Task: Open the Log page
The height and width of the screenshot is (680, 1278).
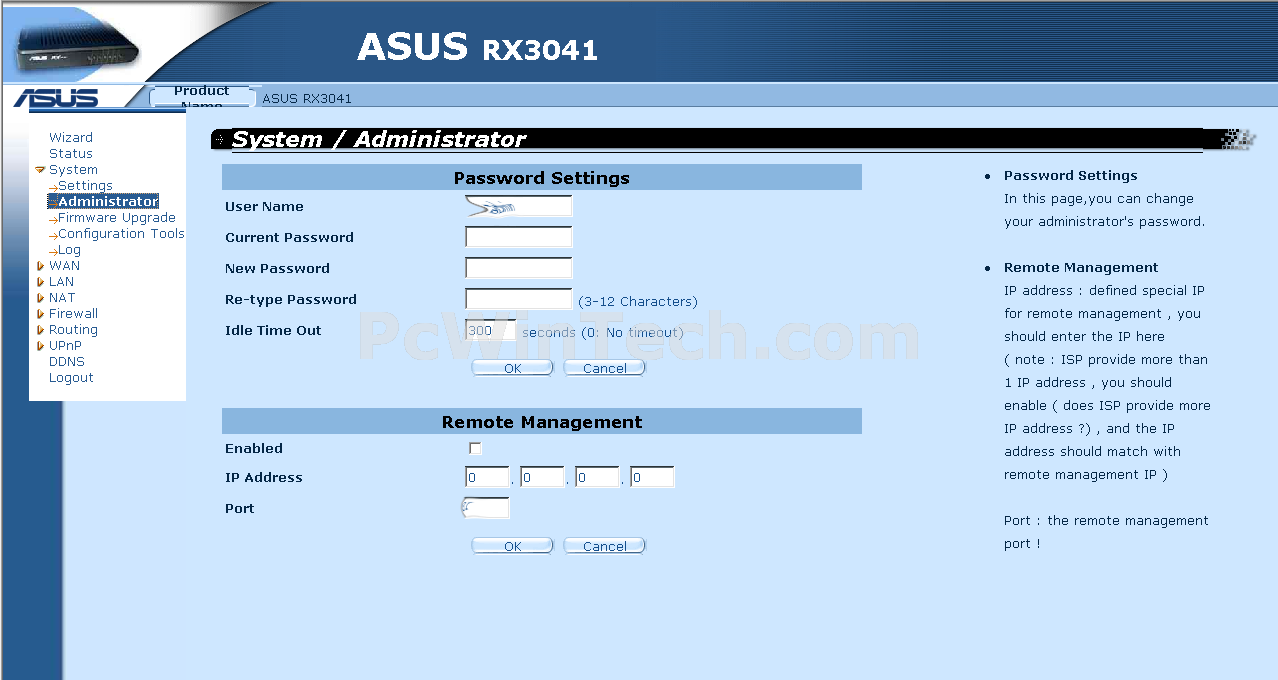Action: tap(69, 250)
